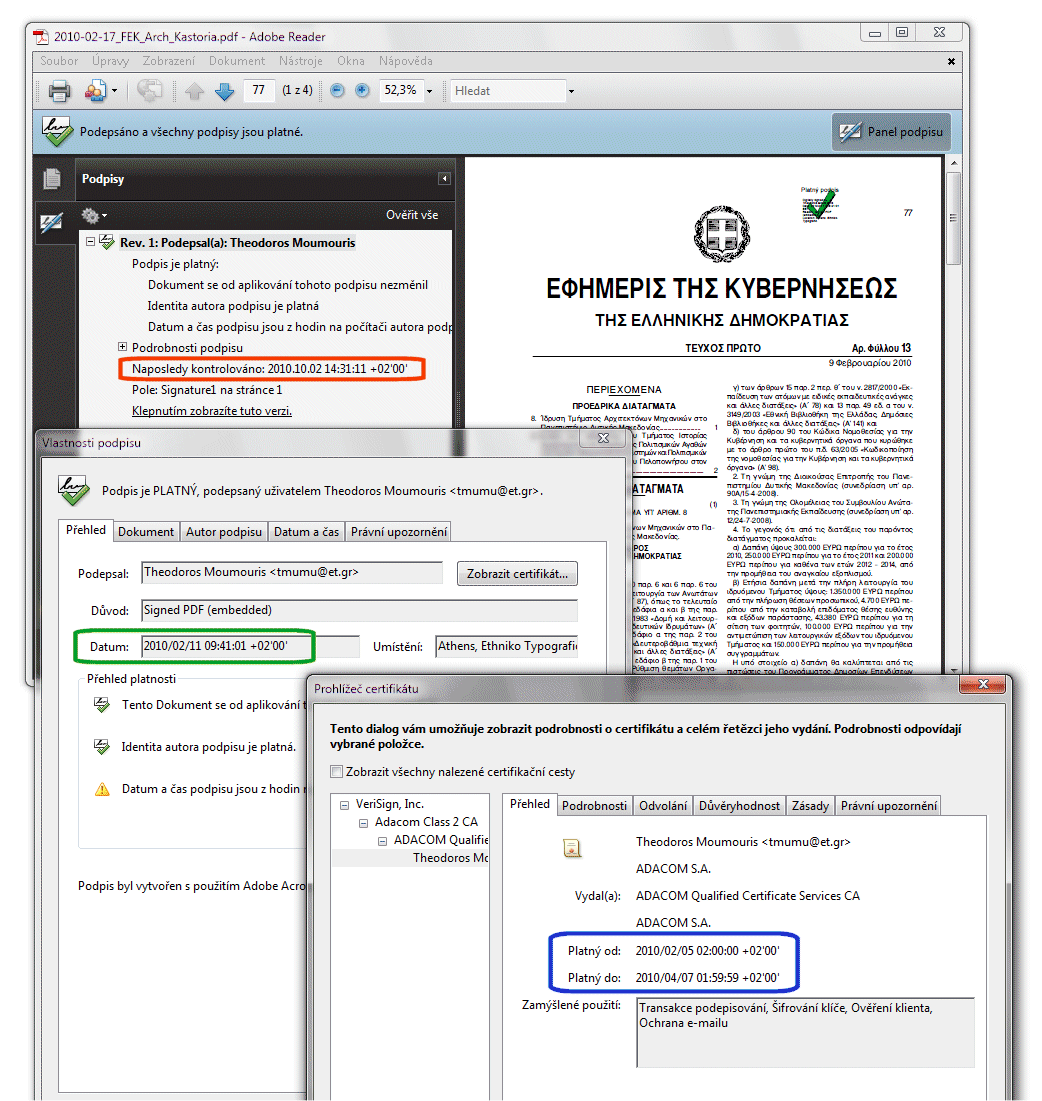This screenshot has height=1101, width=1042.
Task: Switch to Odvolání tab in certificate viewer
Action: tap(663, 805)
